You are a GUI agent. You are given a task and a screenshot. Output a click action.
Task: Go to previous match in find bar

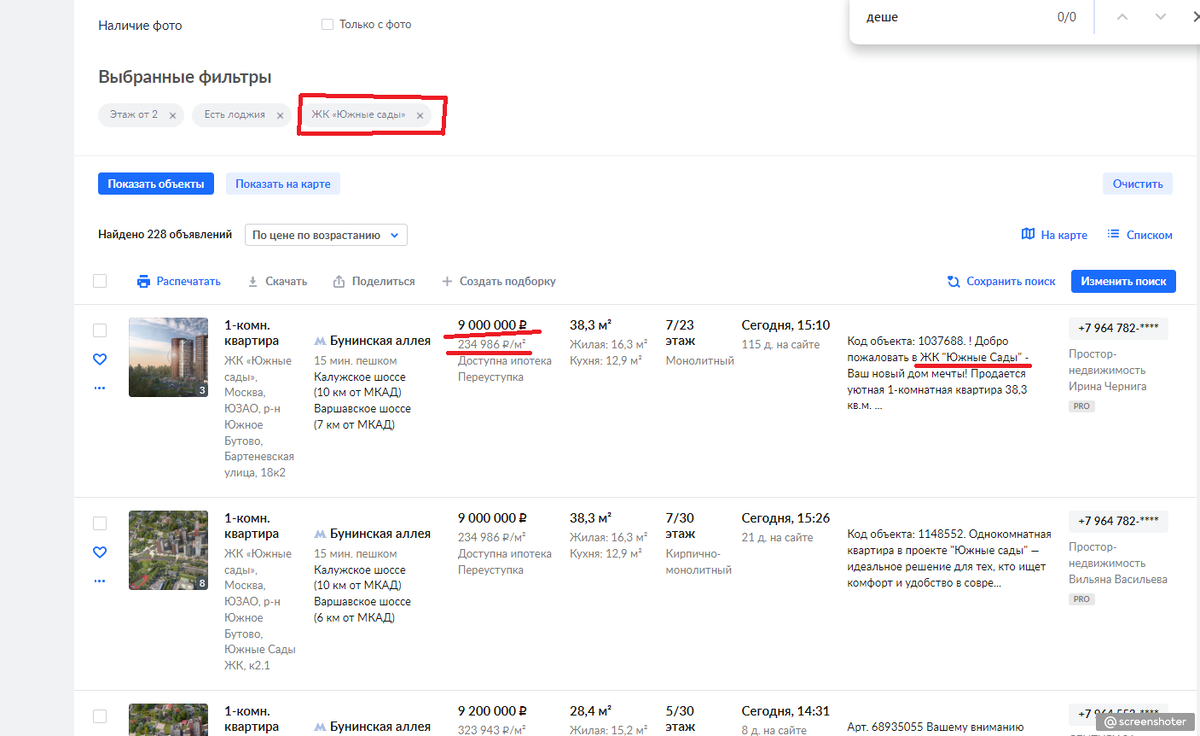(1123, 17)
